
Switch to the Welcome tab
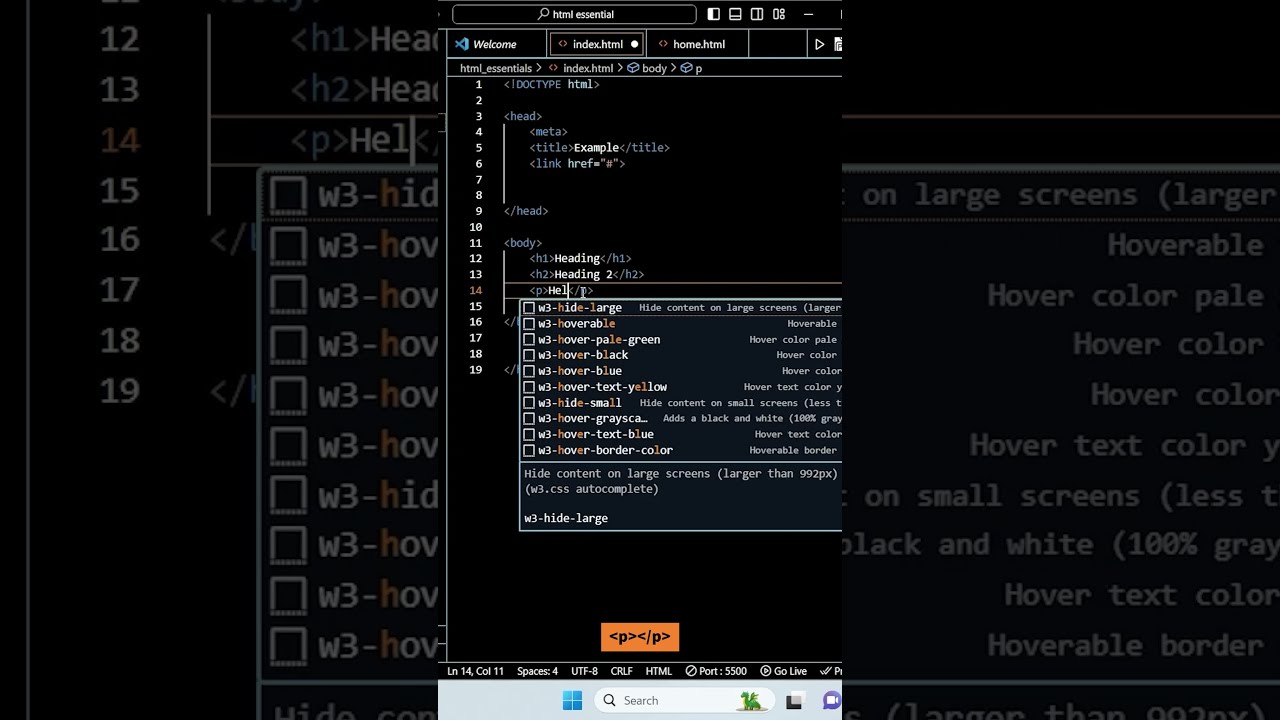pos(495,44)
